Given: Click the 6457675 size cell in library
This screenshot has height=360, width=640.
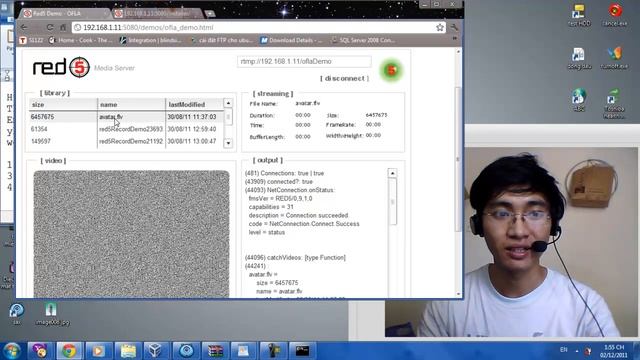Looking at the screenshot, I should 42,117.
